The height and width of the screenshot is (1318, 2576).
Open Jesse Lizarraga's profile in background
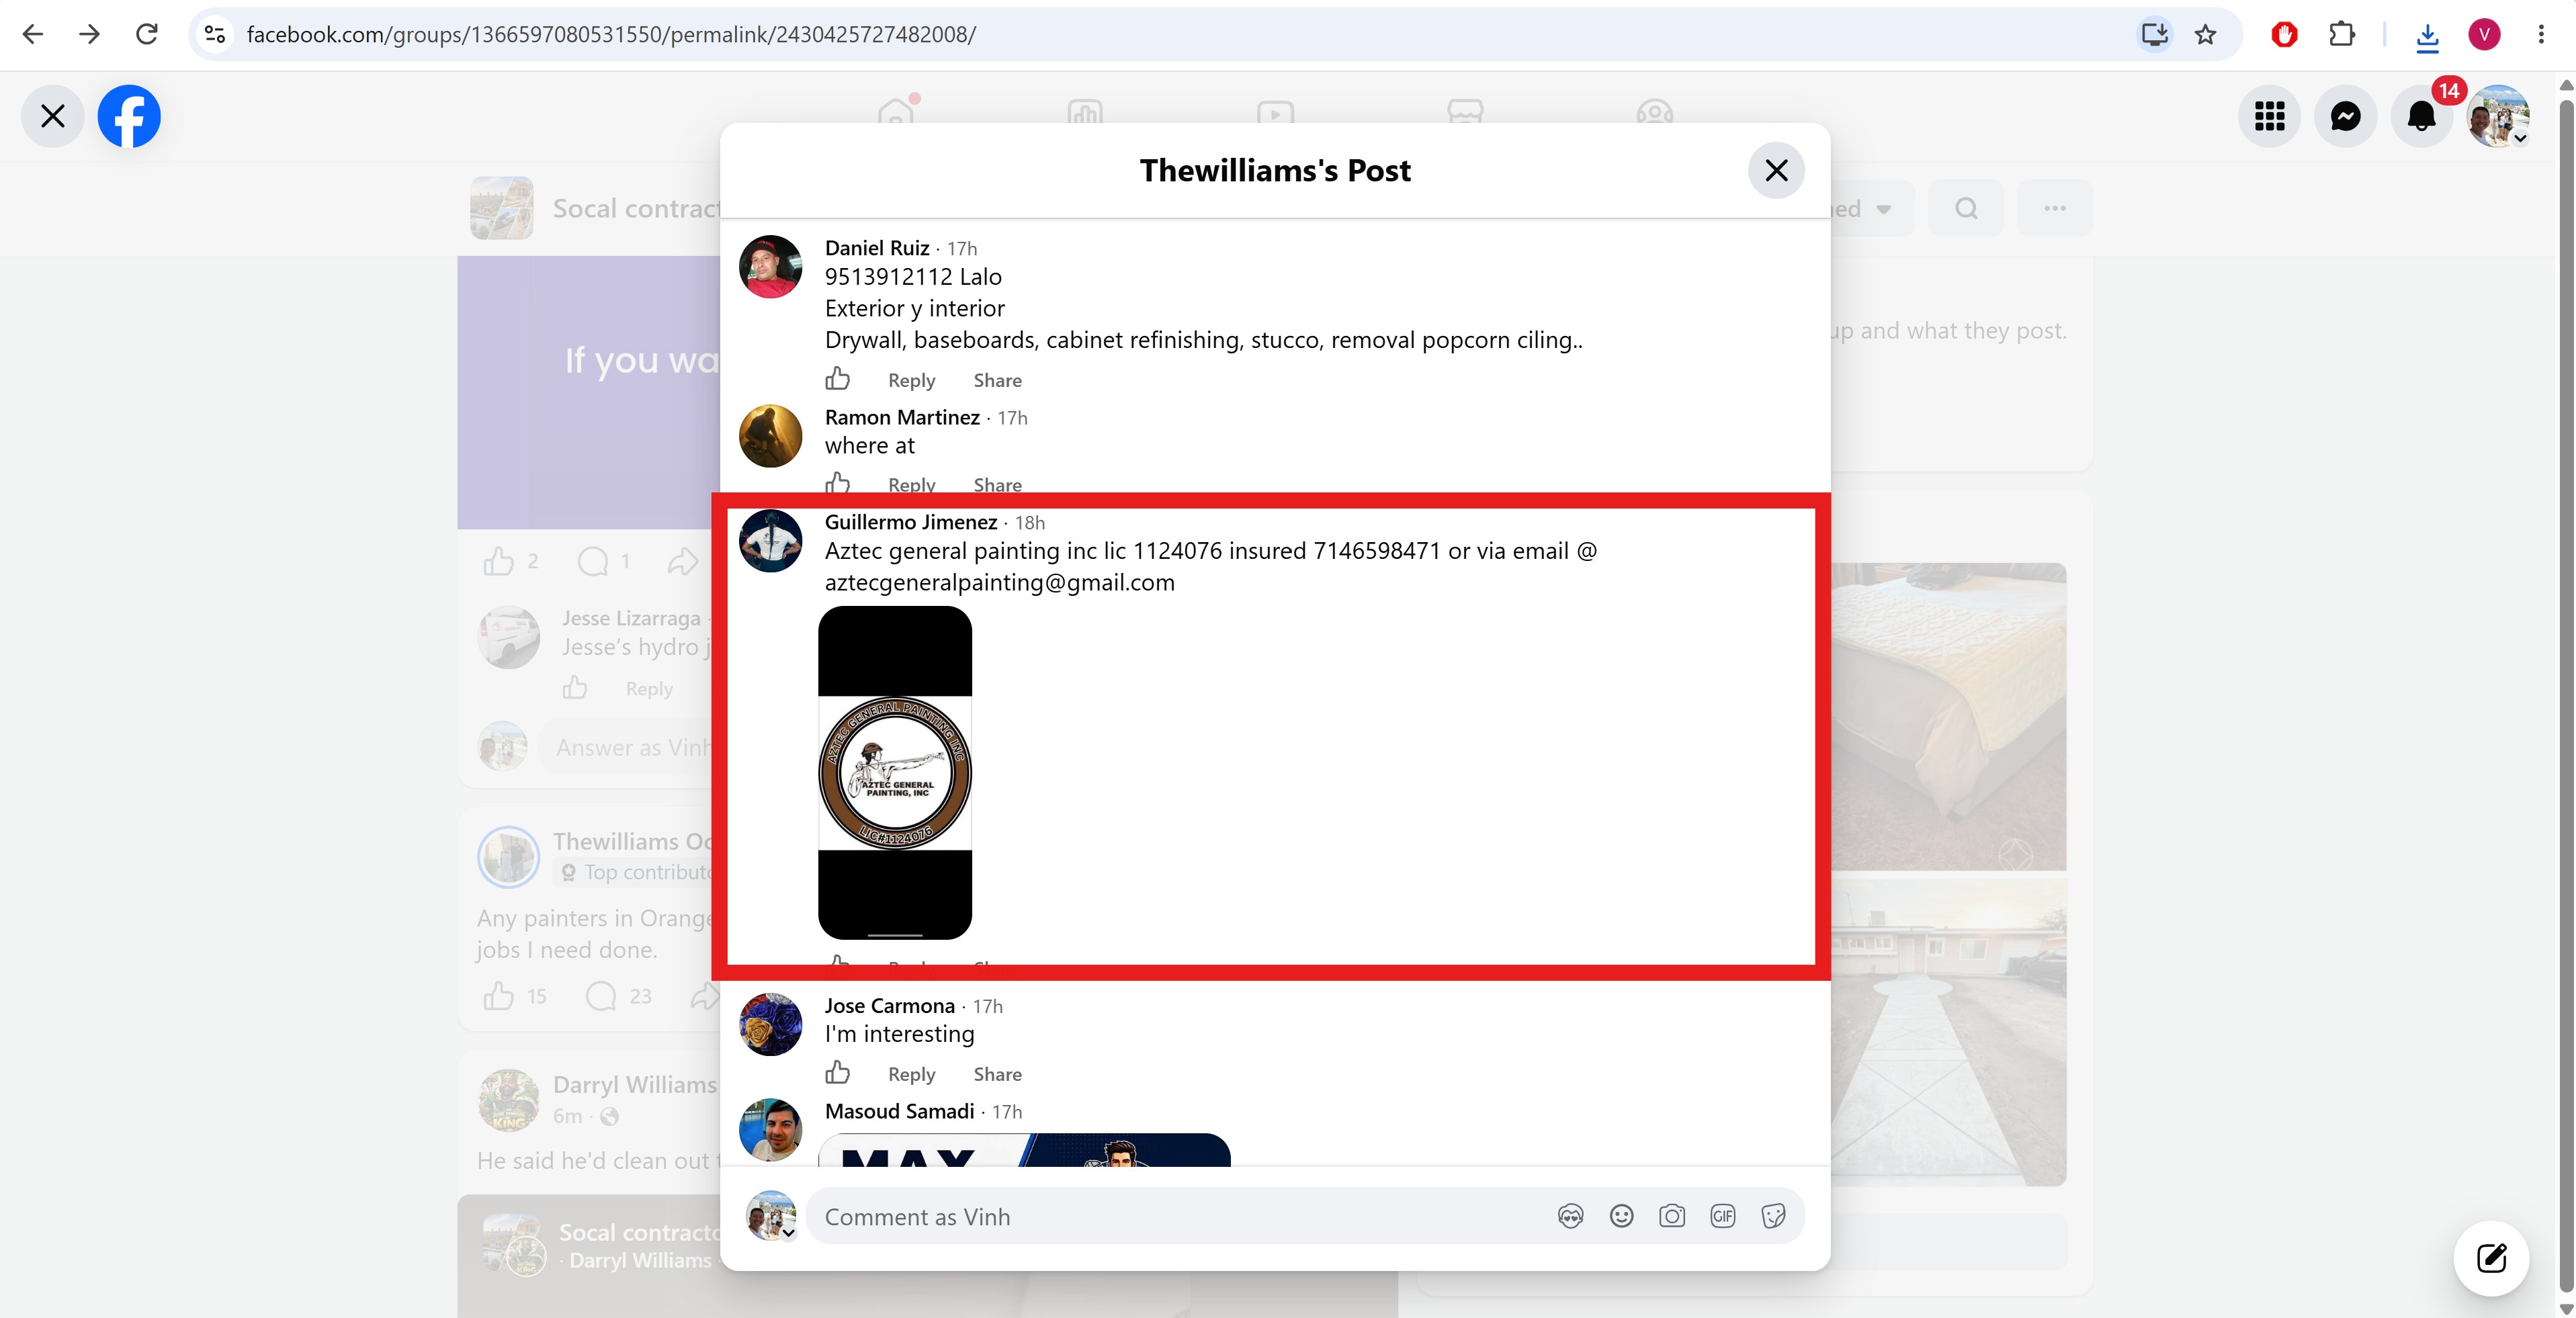coord(631,618)
